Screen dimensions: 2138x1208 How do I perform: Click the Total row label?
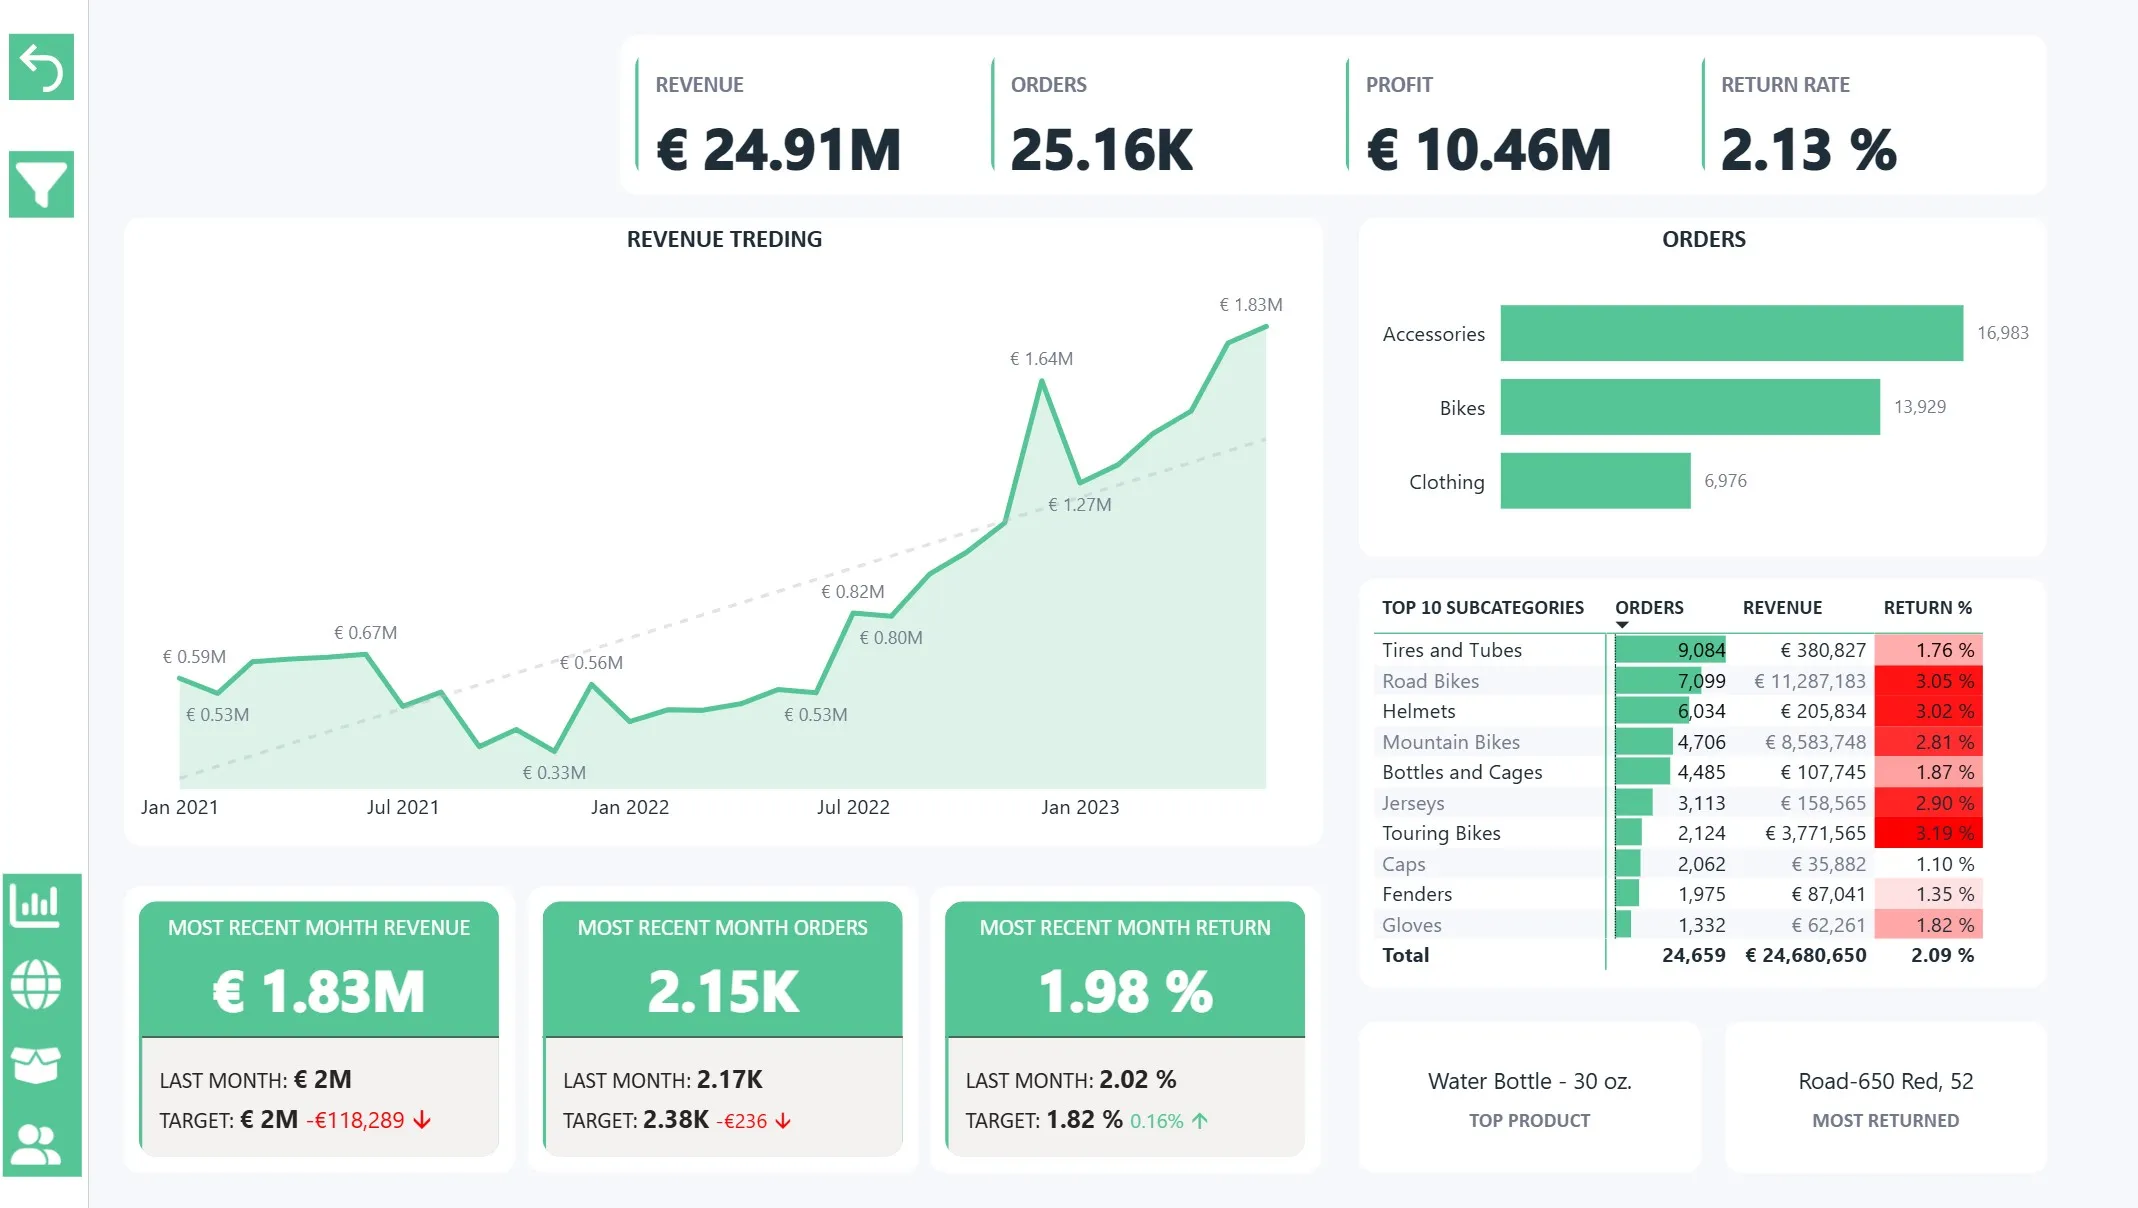click(1405, 955)
